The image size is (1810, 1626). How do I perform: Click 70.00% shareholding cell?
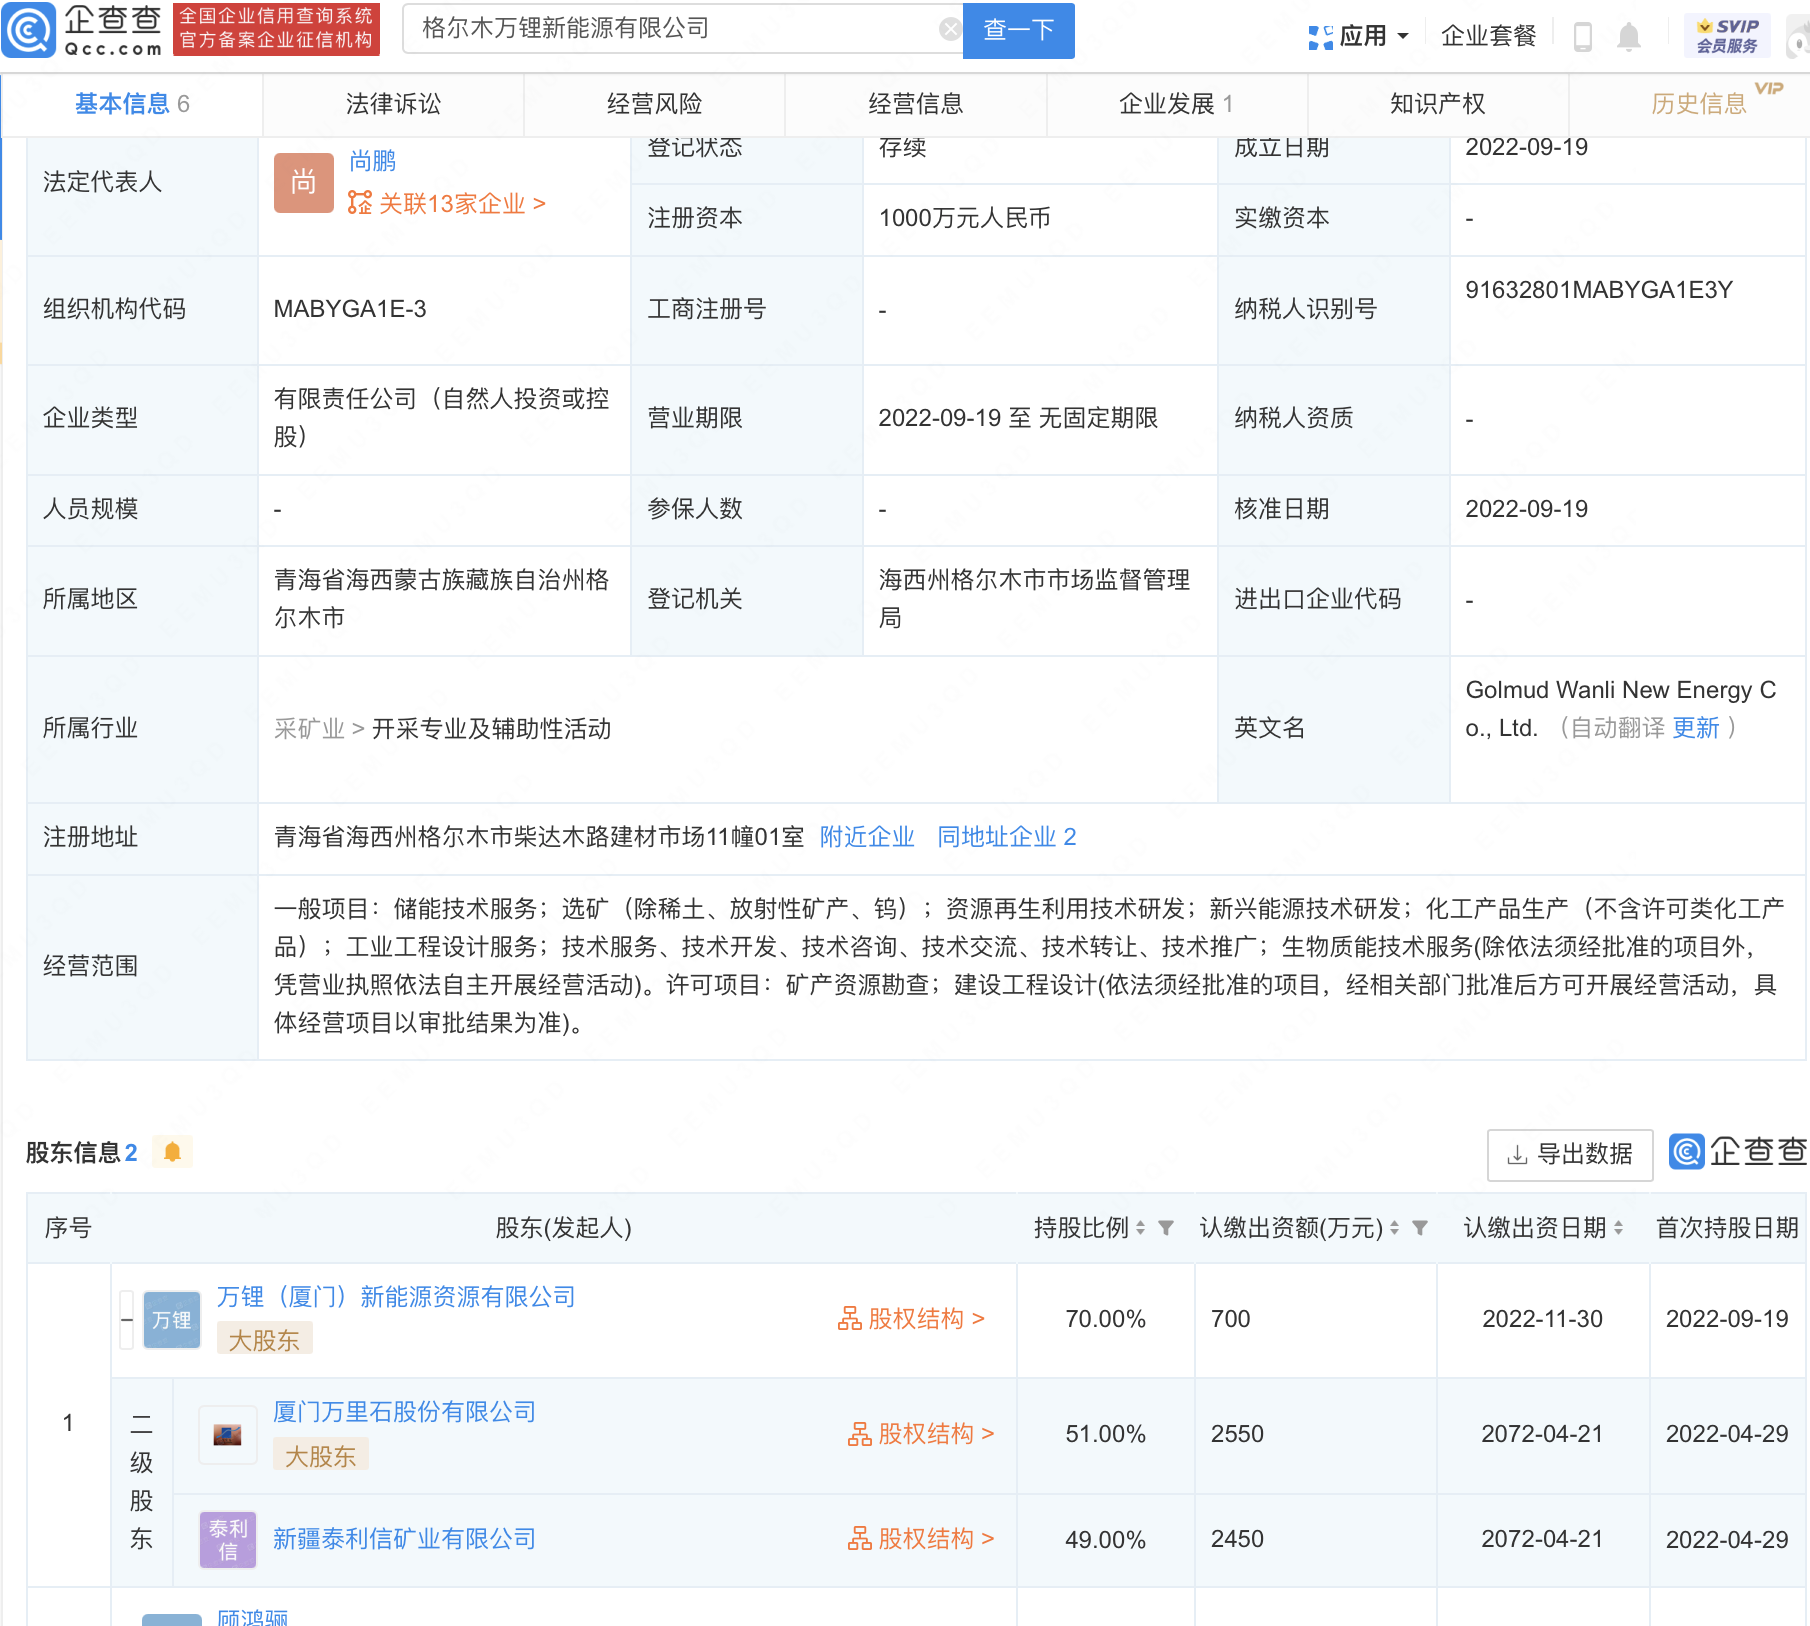coord(1105,1319)
